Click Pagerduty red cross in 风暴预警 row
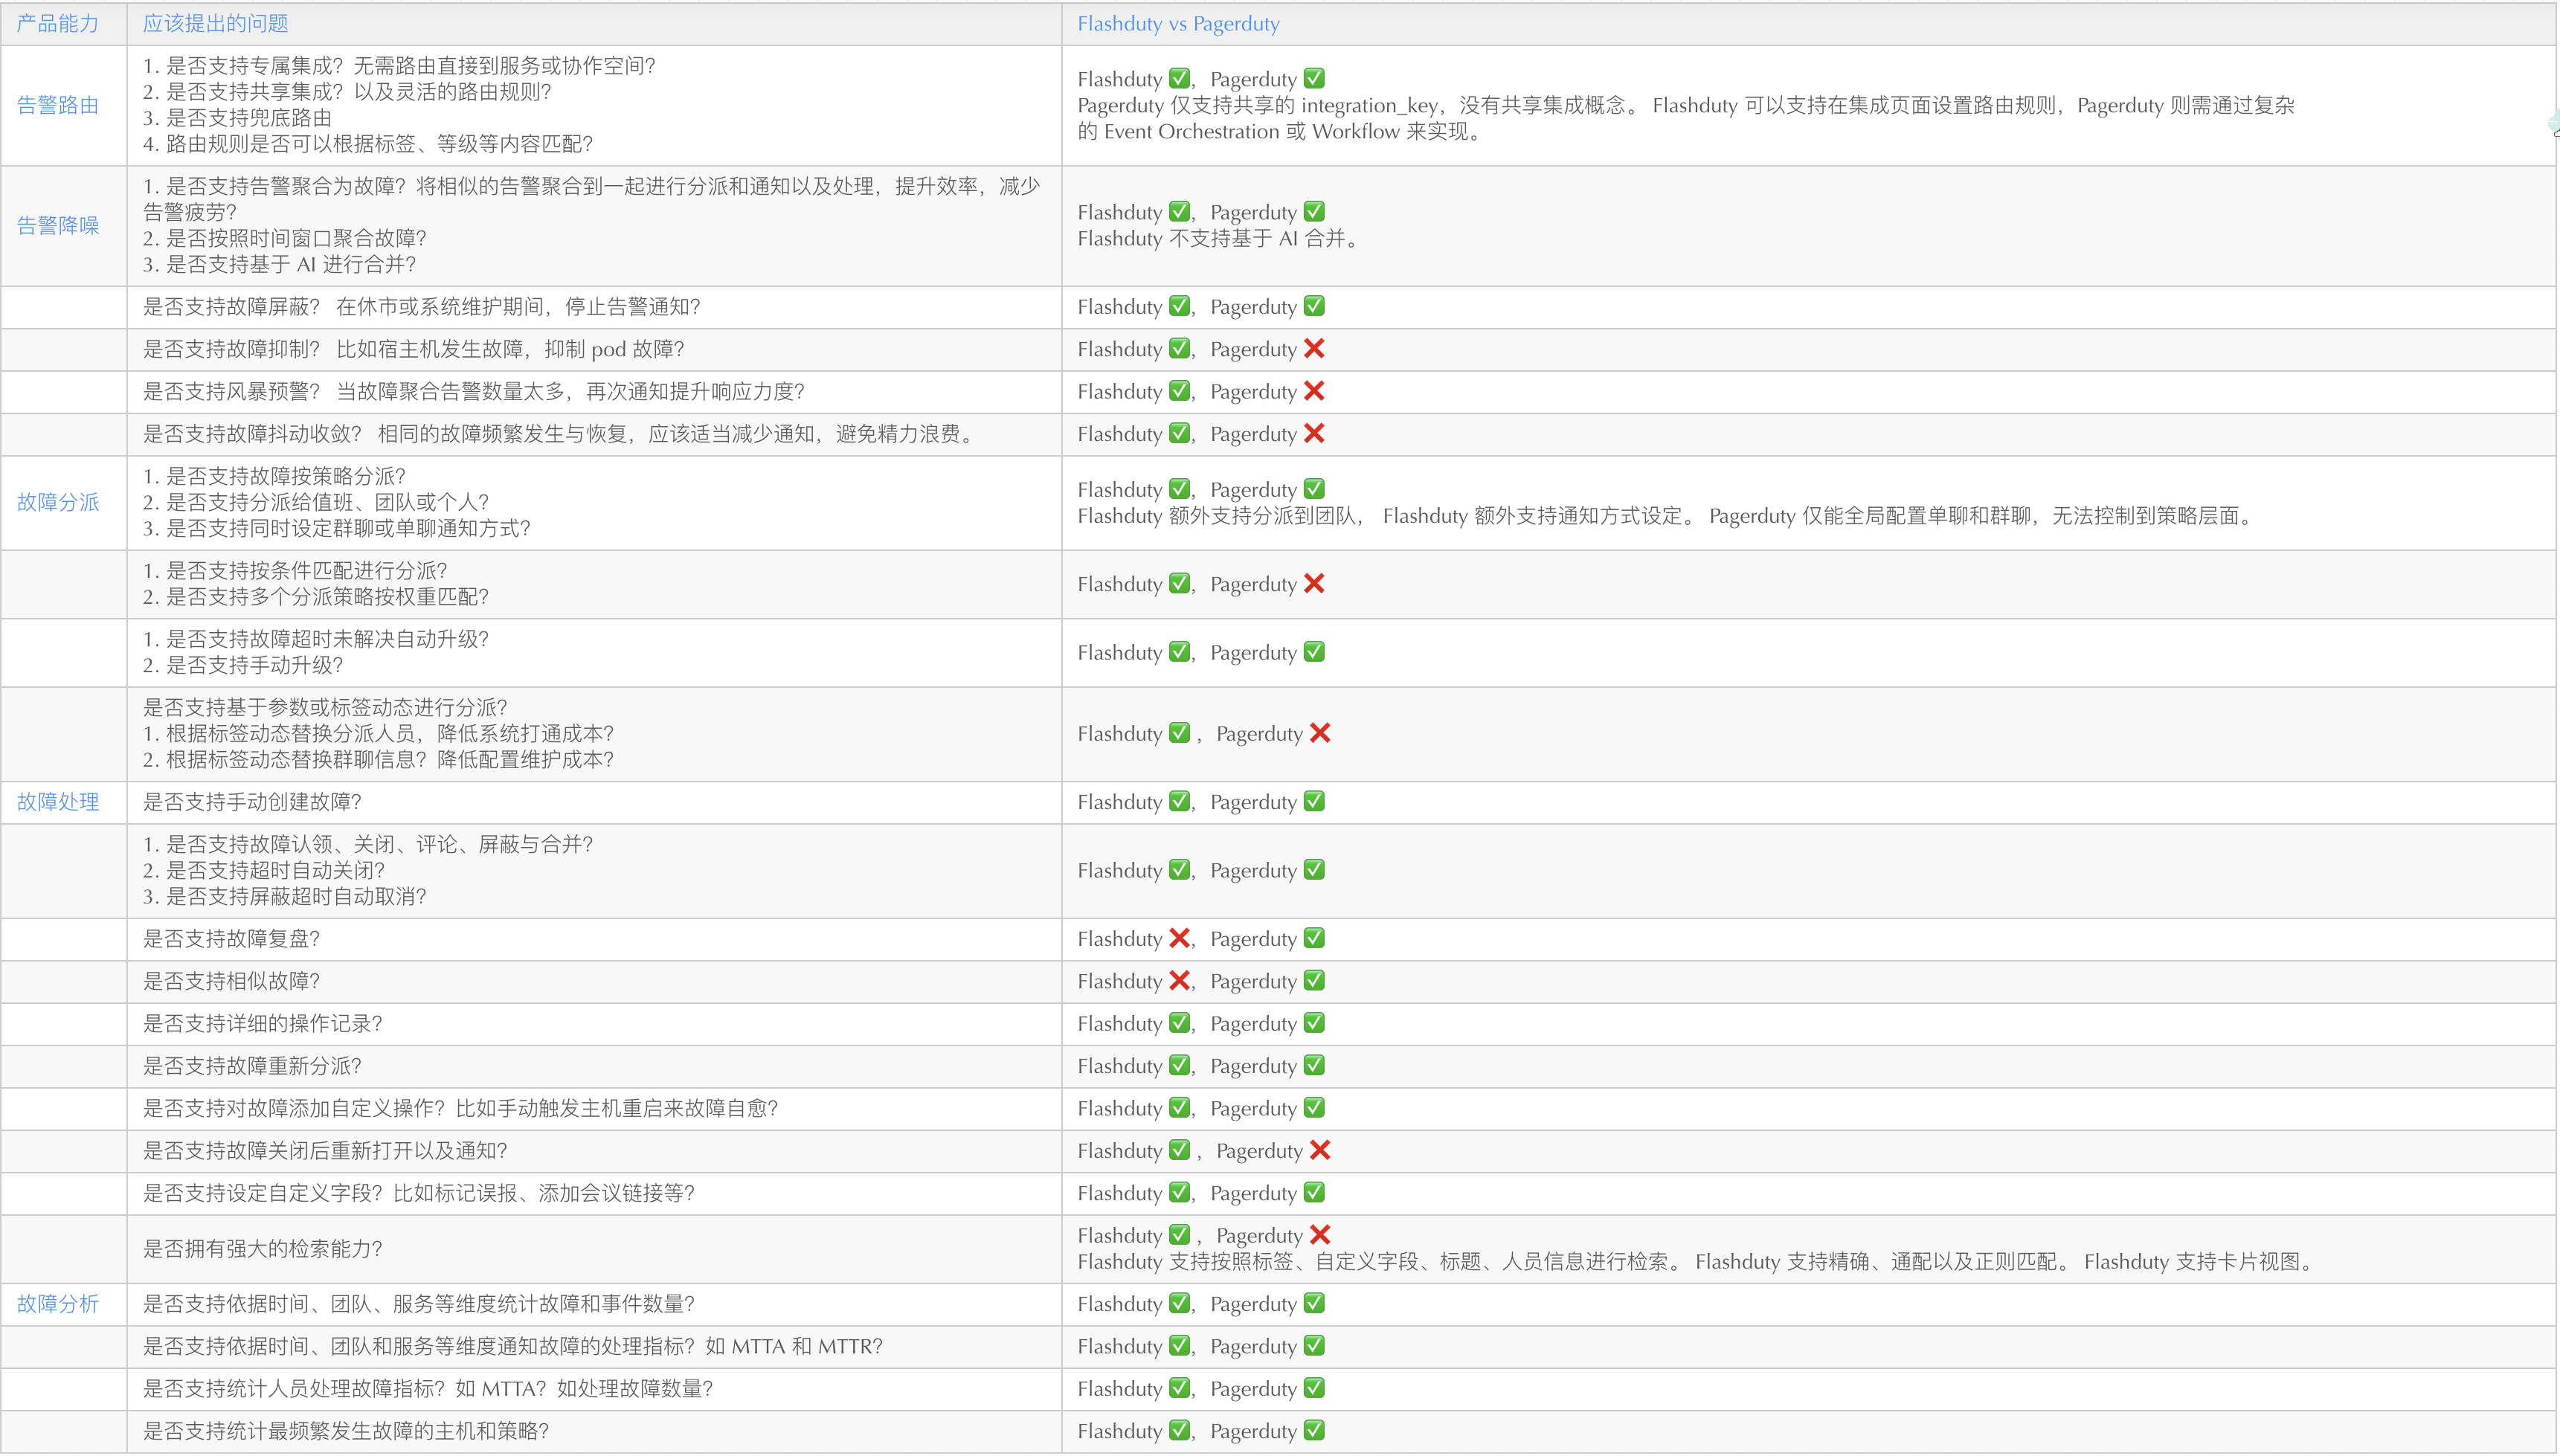2560x1456 pixels. click(1314, 391)
